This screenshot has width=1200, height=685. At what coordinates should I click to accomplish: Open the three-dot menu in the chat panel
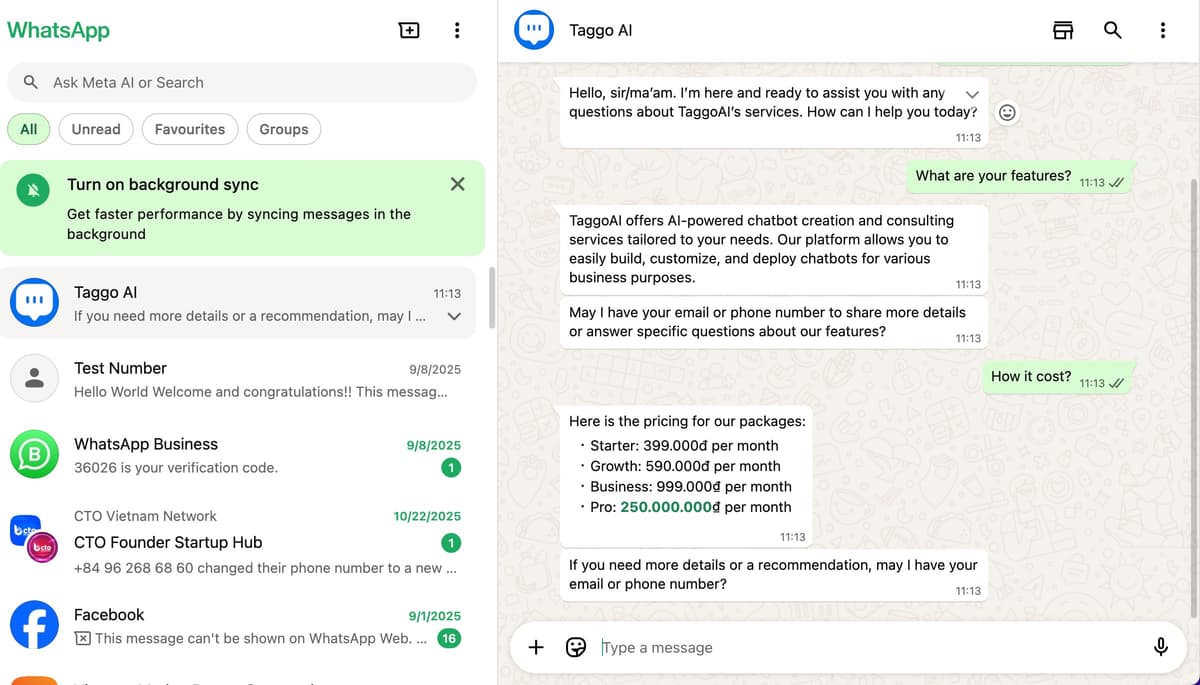tap(1163, 30)
